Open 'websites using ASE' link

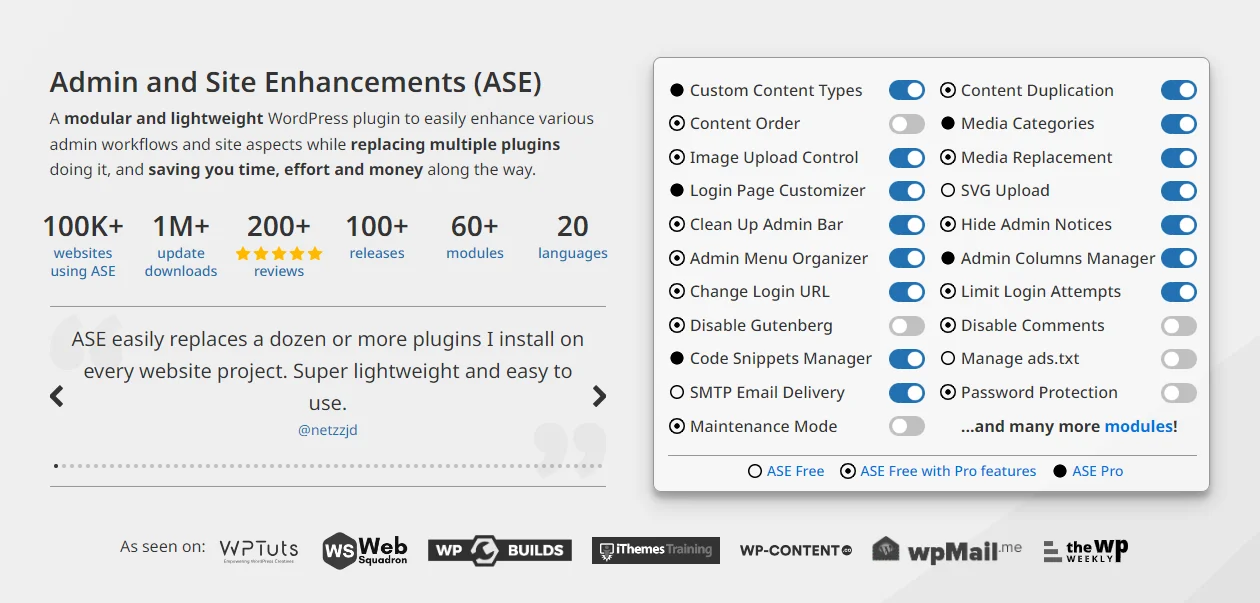[x=83, y=262]
